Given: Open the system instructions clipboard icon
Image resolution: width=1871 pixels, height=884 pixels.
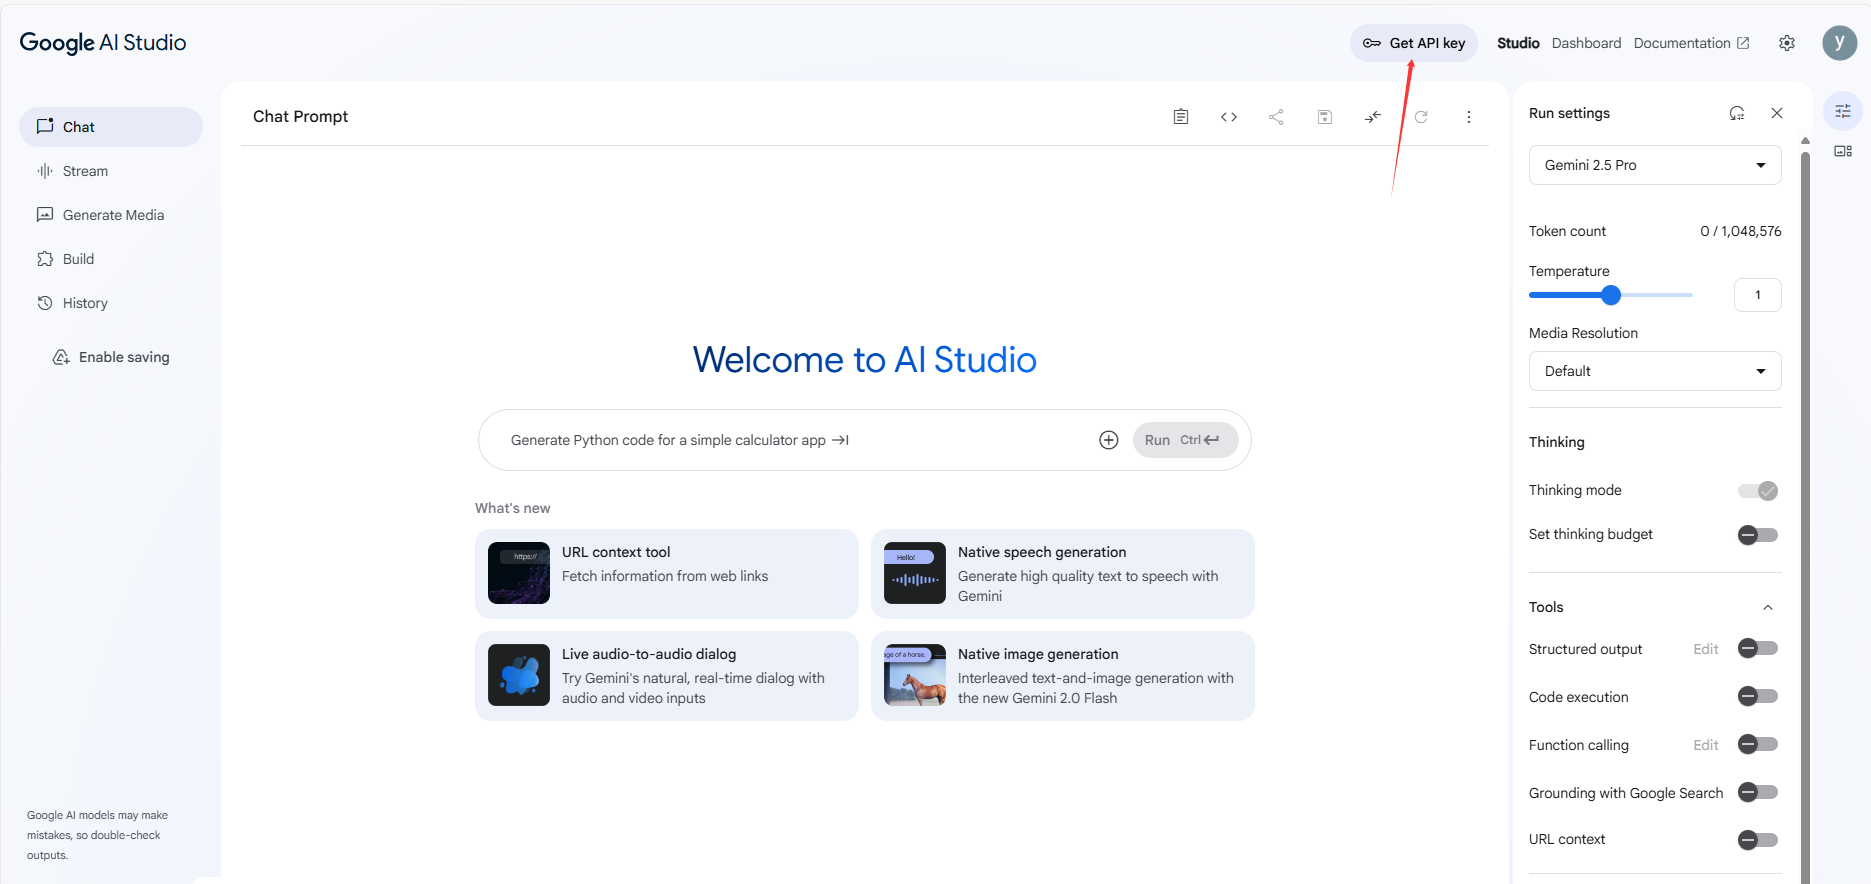Looking at the screenshot, I should coord(1181,117).
